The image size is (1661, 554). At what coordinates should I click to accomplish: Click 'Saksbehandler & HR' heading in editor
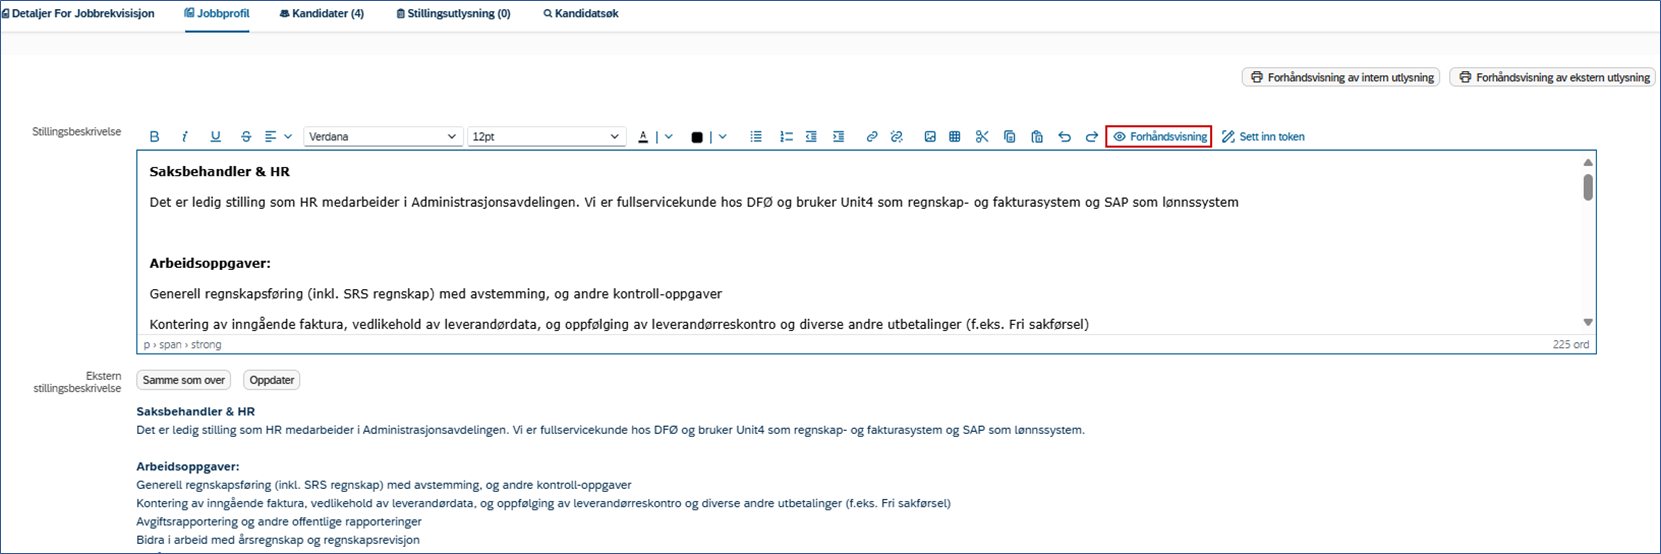click(219, 171)
